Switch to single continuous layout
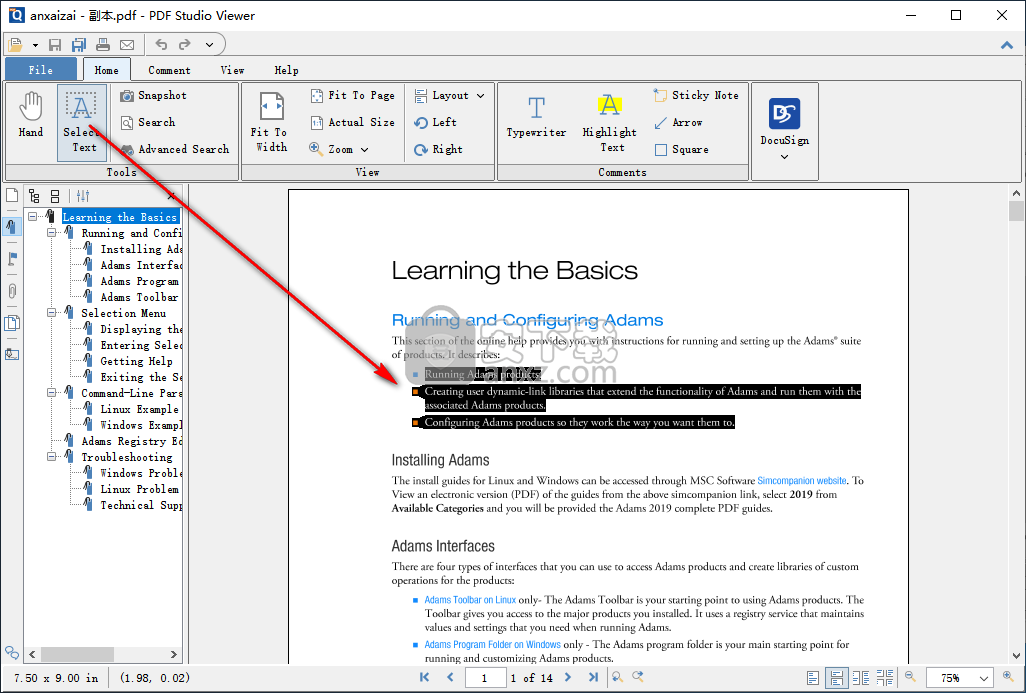Screen dimensions: 1026x693 (x=836, y=678)
